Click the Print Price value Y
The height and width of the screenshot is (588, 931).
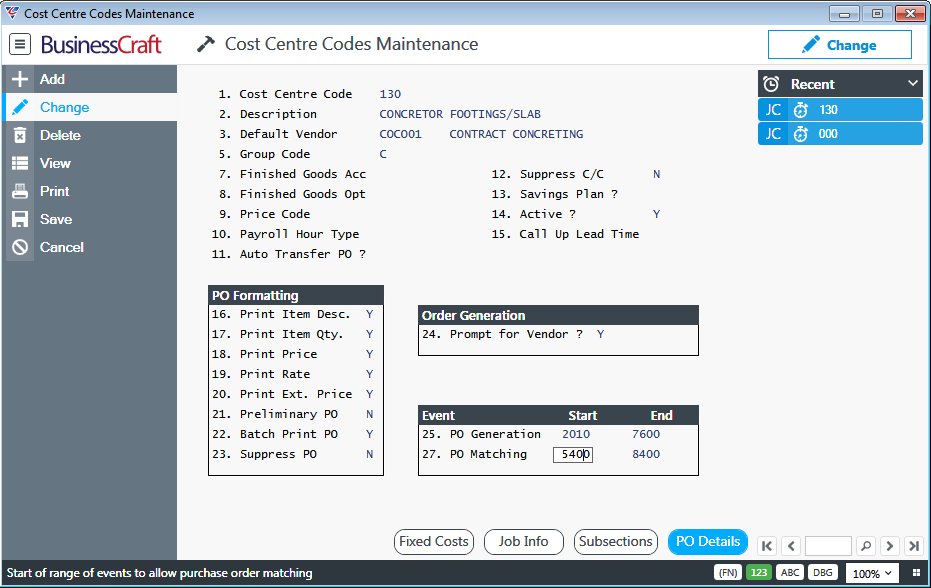(369, 354)
